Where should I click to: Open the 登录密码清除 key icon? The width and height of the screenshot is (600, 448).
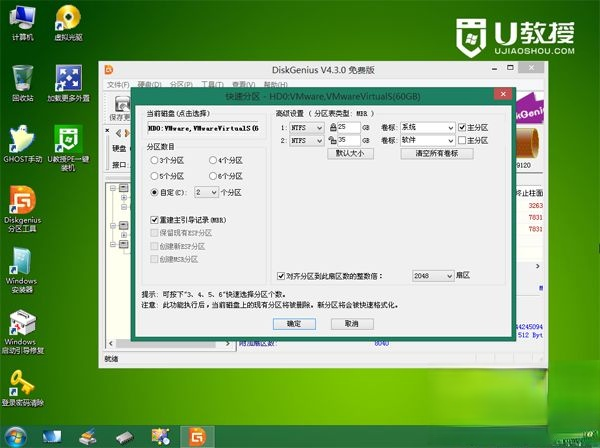(23, 388)
